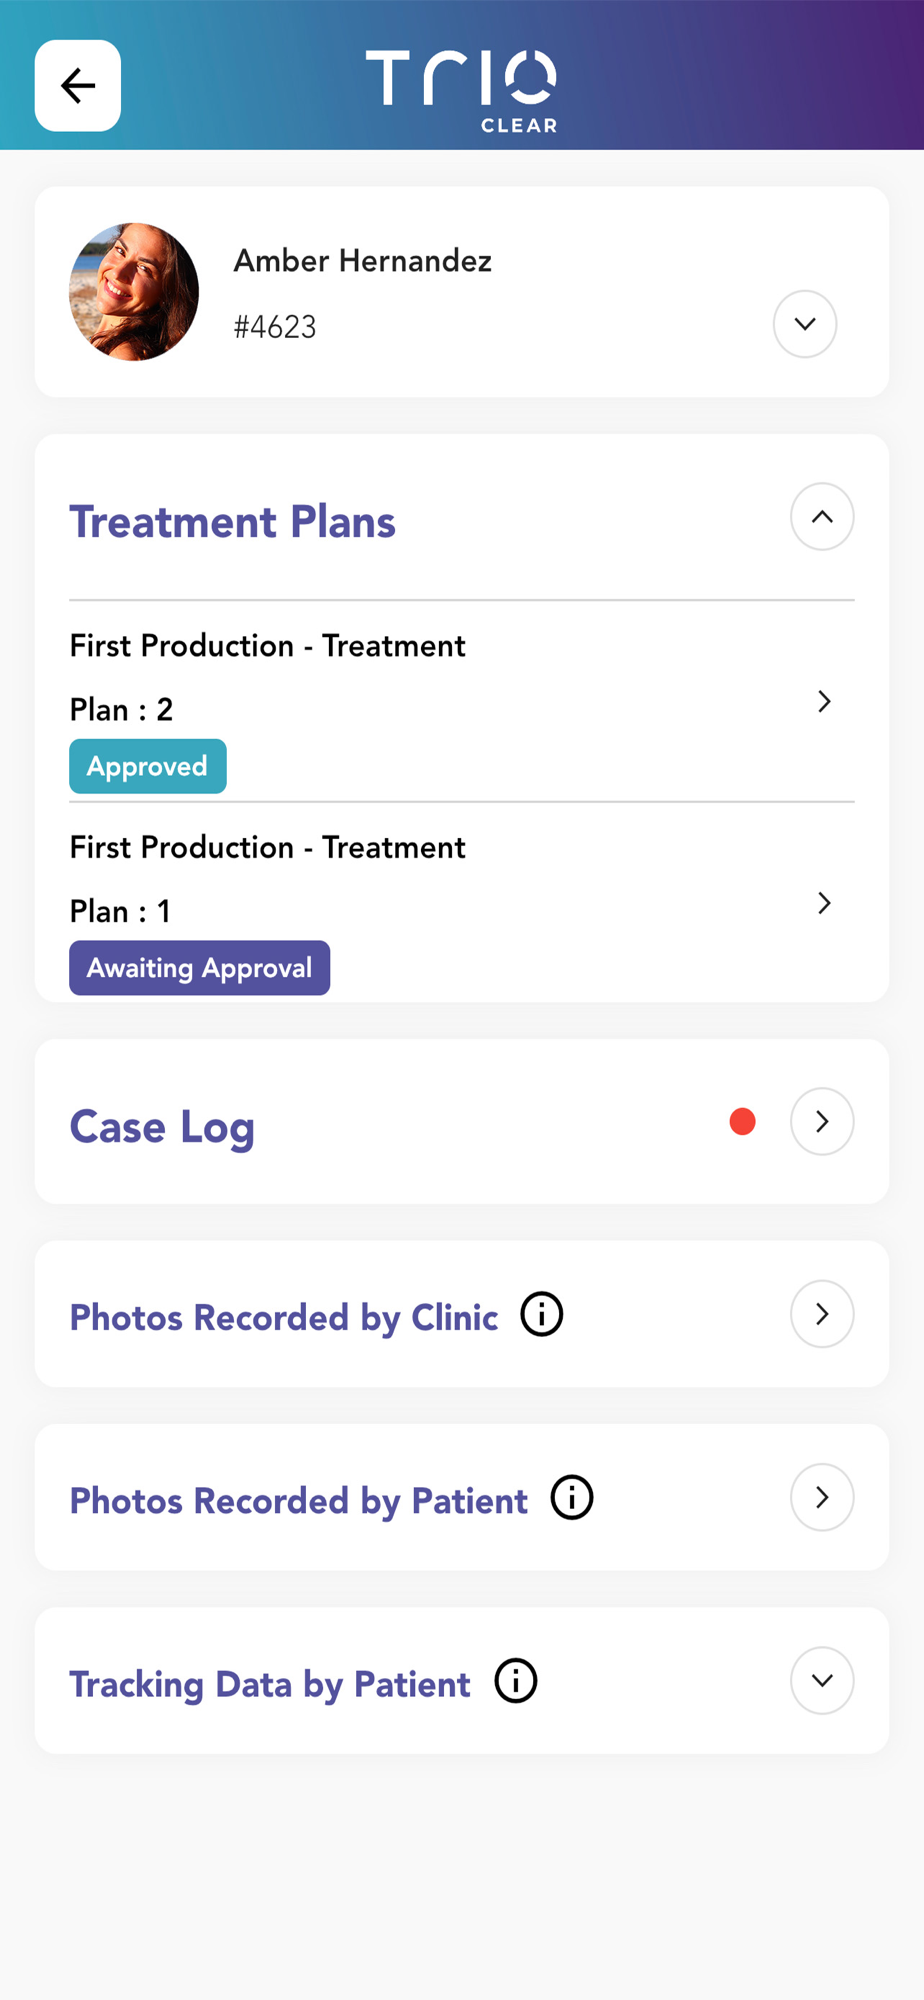Click the red Case Log notification dot
This screenshot has width=924, height=2000.
point(742,1122)
